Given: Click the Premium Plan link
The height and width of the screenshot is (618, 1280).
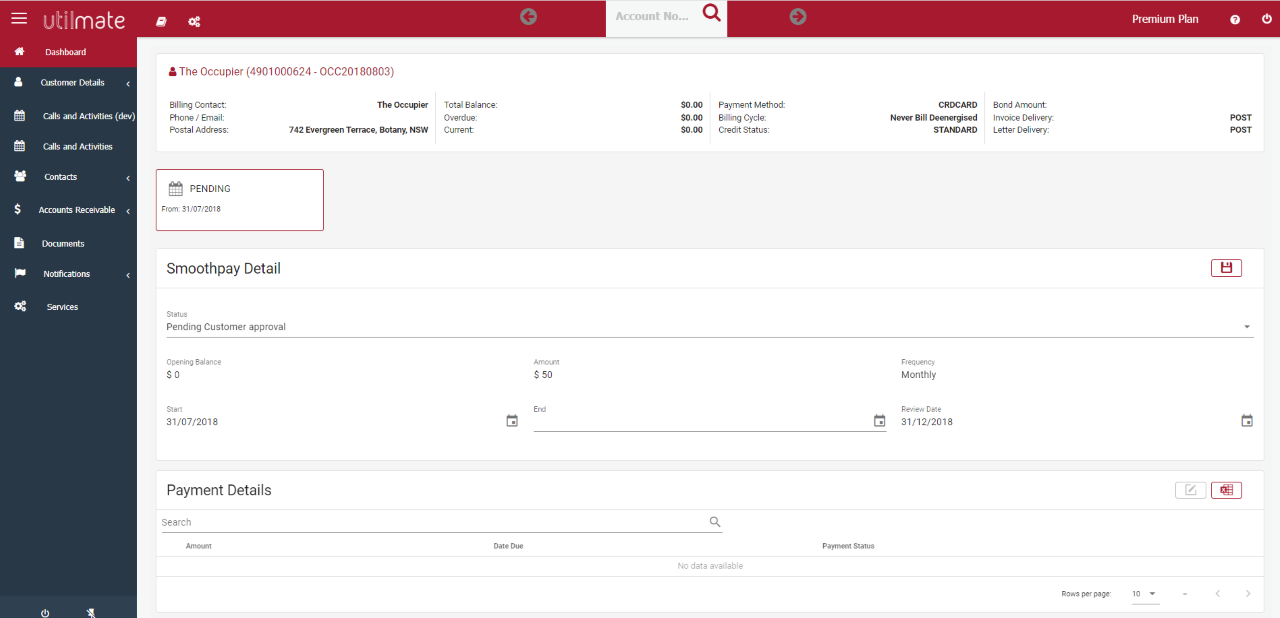Looking at the screenshot, I should point(1165,19).
